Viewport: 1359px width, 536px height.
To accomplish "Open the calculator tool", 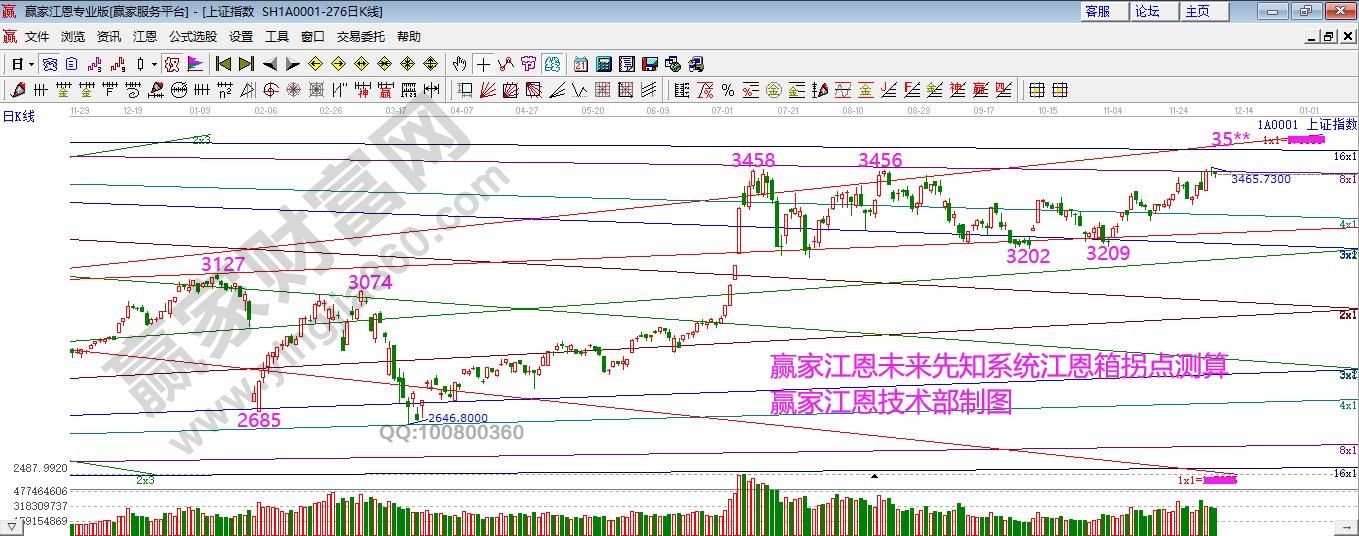I will coord(604,64).
